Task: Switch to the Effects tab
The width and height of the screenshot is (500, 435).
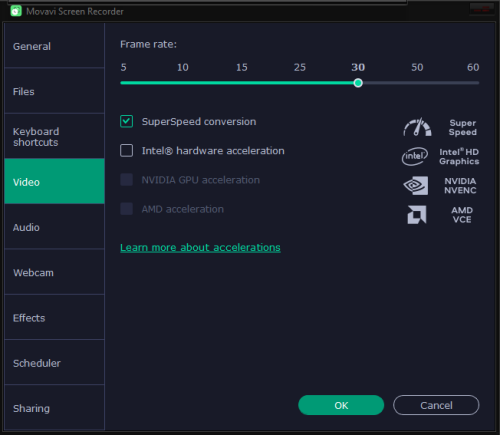Action: (55, 318)
